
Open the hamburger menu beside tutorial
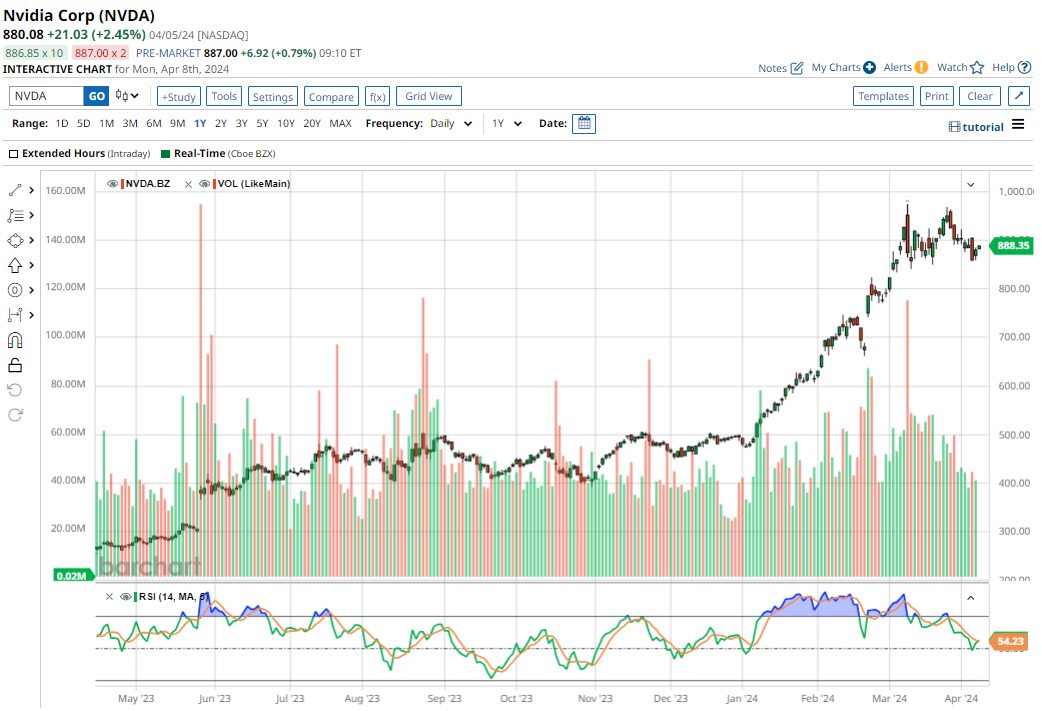(1018, 125)
